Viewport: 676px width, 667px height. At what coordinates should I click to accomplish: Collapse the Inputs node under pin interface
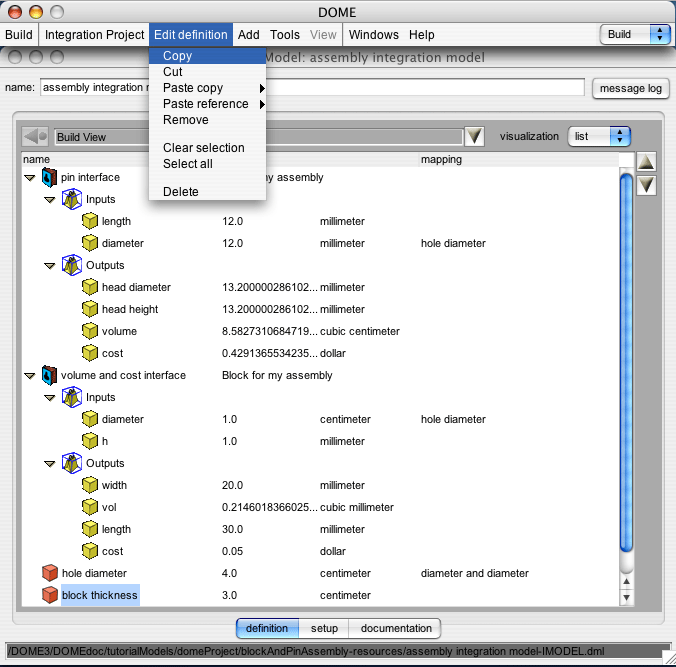pos(50,200)
